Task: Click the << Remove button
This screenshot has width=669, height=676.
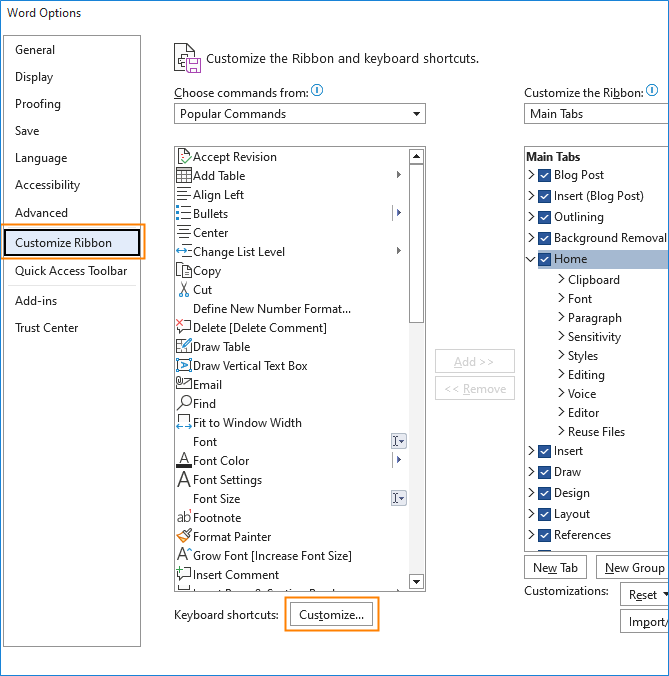Action: (x=475, y=388)
